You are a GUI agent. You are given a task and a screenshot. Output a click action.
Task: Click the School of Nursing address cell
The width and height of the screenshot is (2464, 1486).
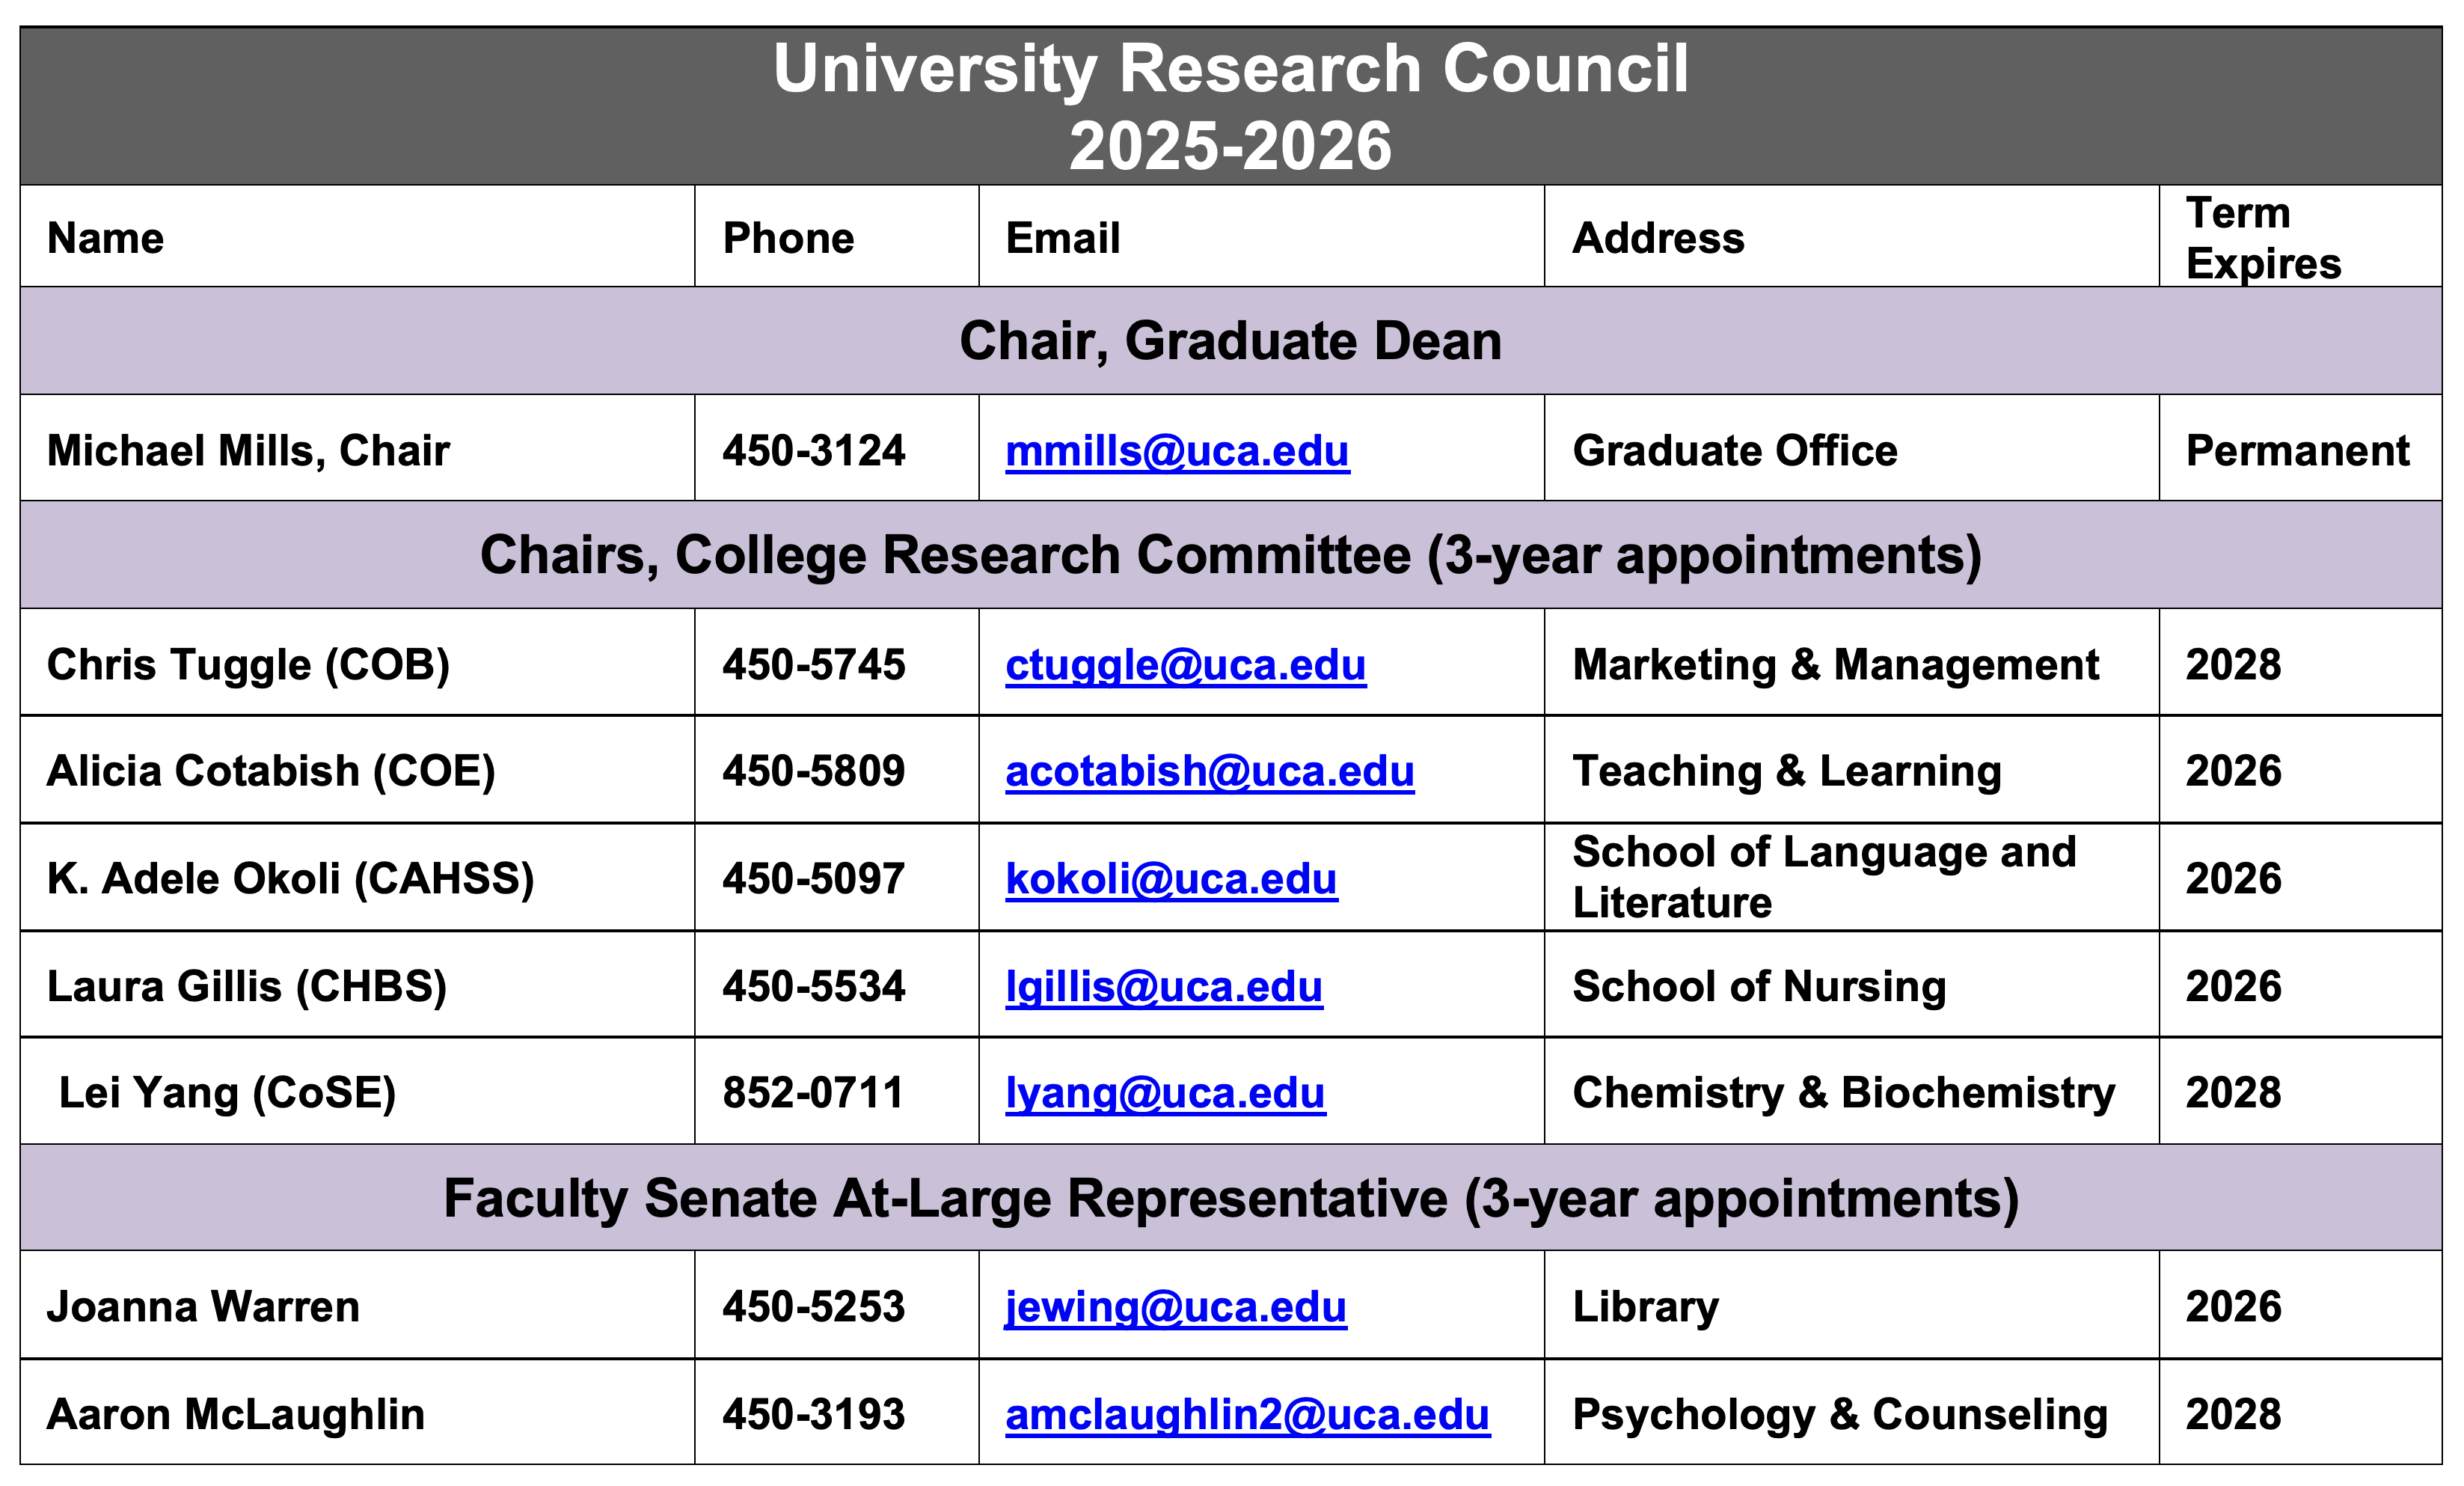(x=1759, y=987)
